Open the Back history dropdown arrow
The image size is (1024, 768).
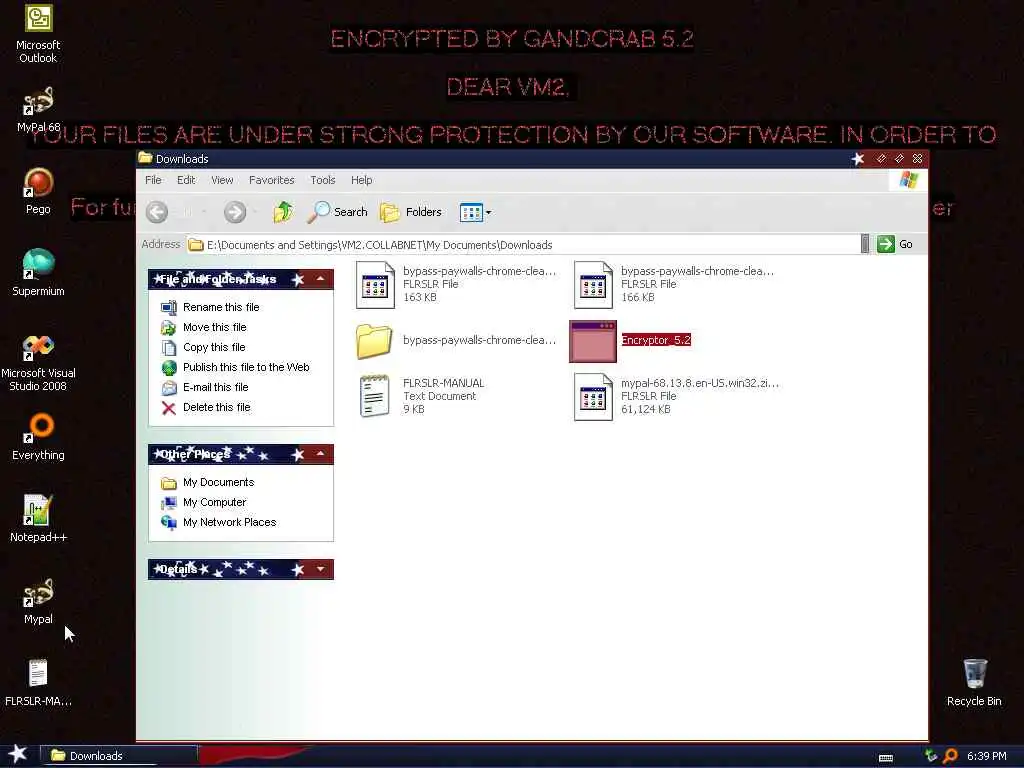pos(204,212)
